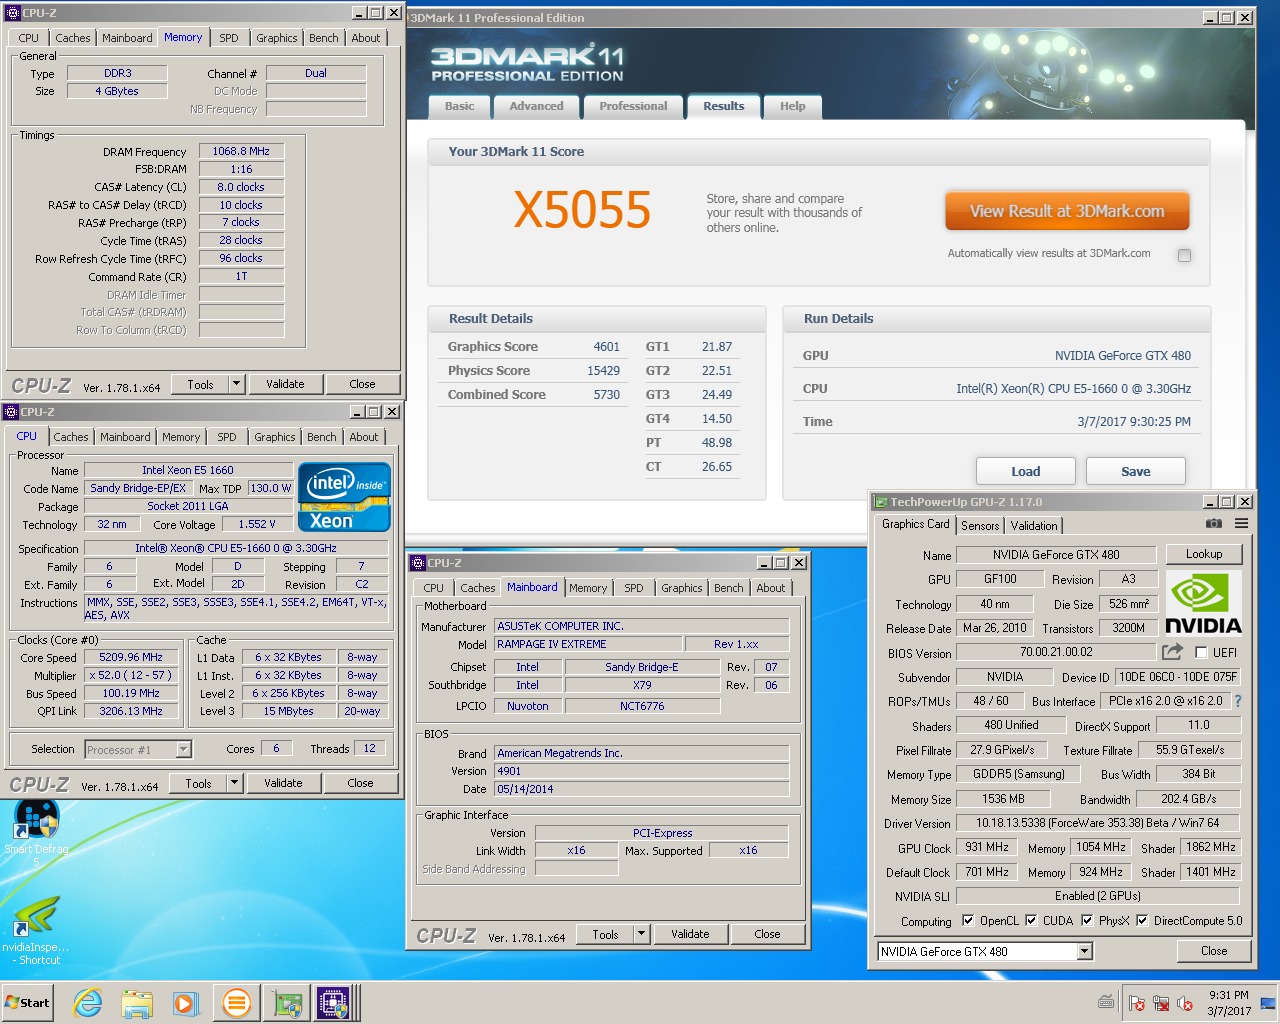Click View Result at 3DMark.com button
Viewport: 1280px width, 1024px height.
click(x=1067, y=211)
